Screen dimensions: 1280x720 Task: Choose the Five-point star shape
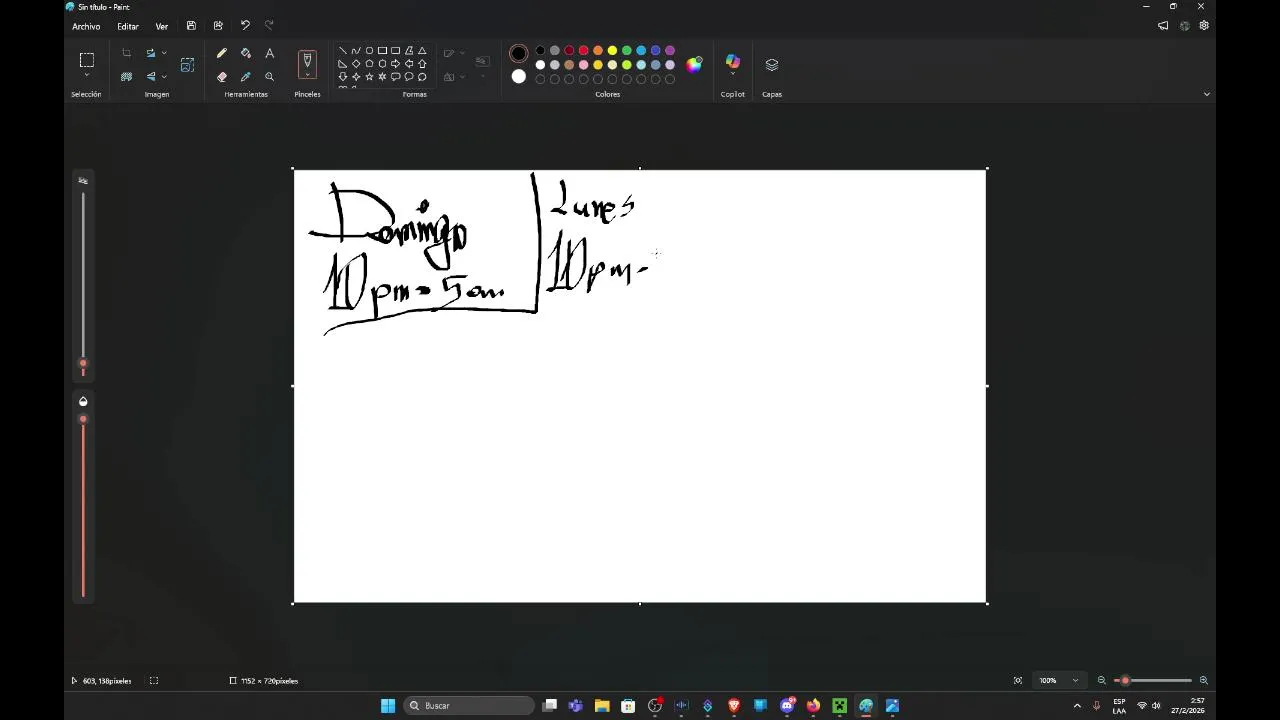[x=369, y=76]
